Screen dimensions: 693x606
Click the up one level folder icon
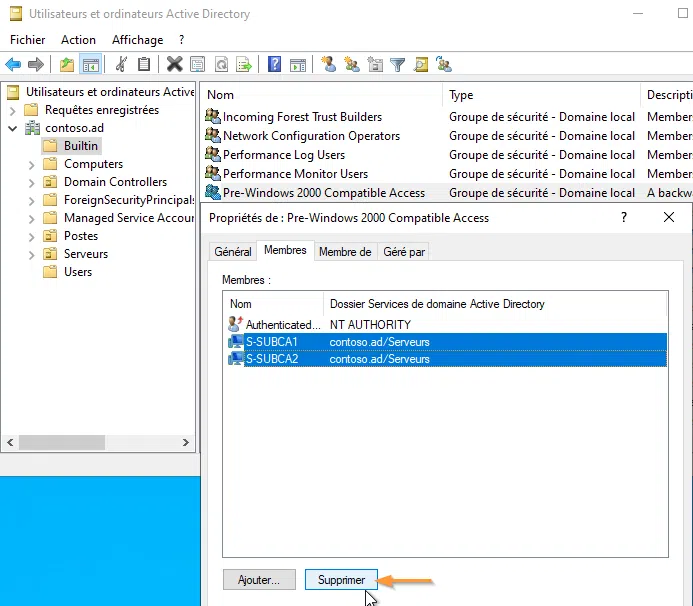click(67, 65)
